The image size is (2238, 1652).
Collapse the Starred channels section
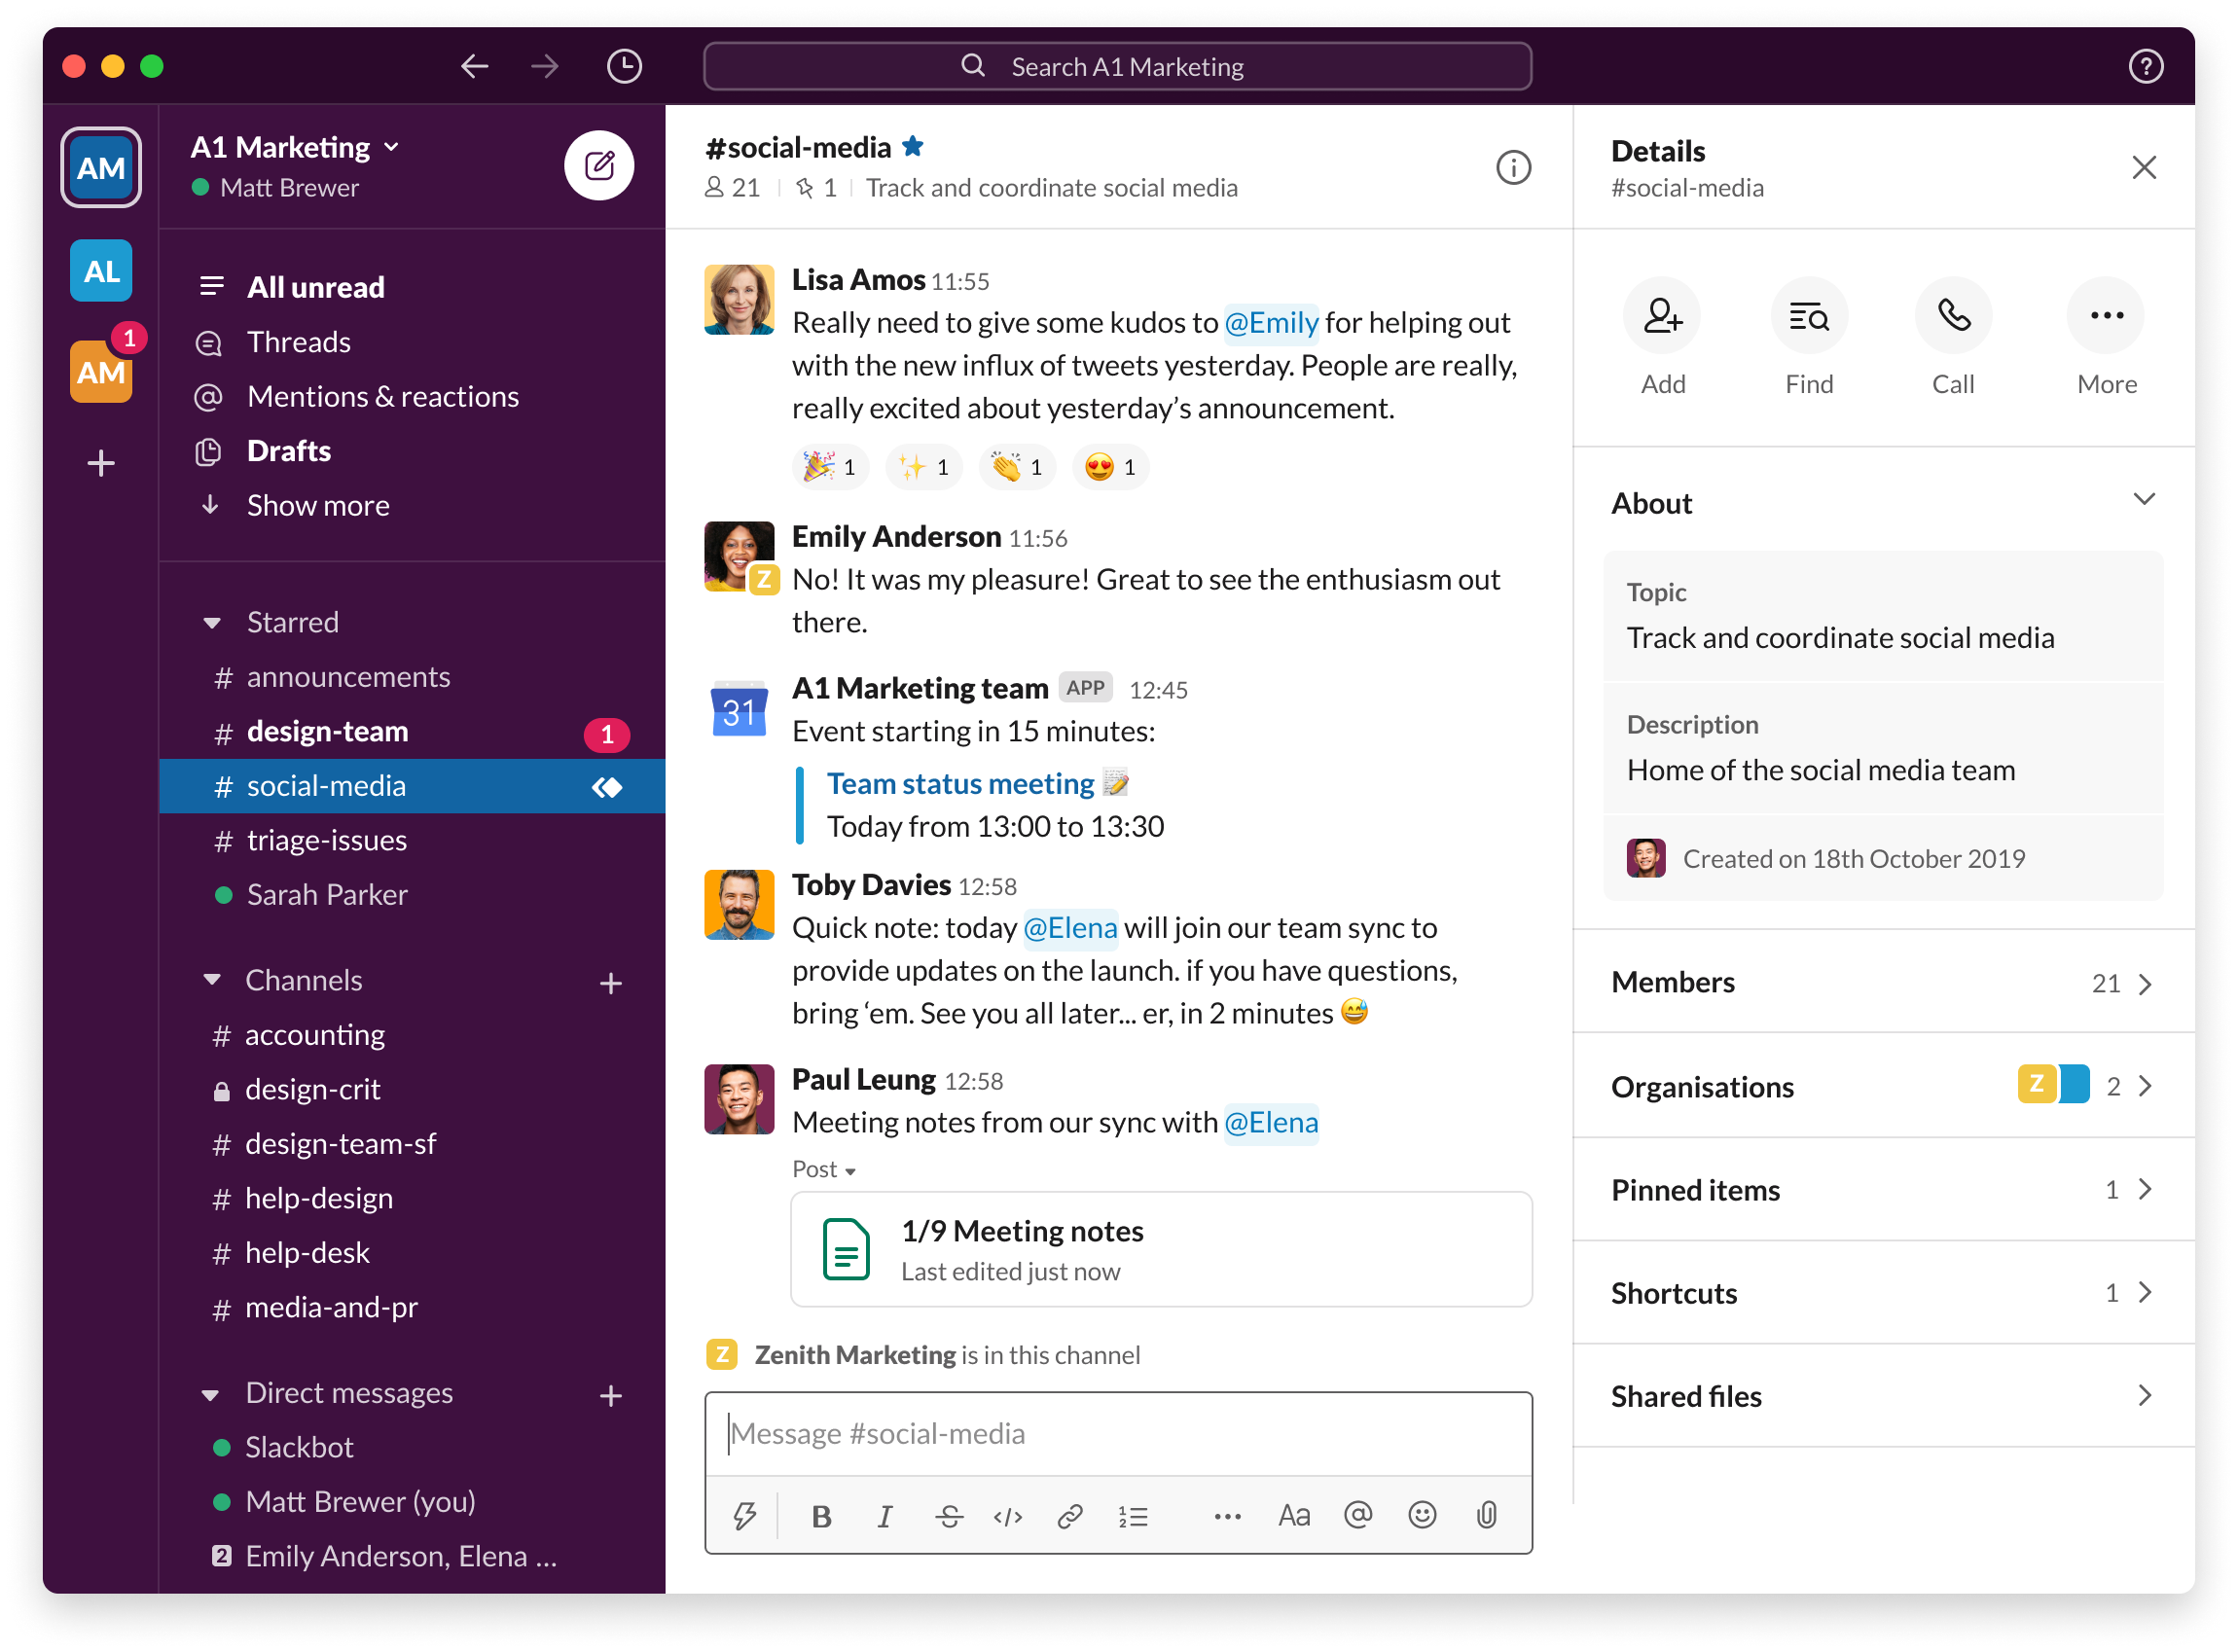[x=212, y=622]
